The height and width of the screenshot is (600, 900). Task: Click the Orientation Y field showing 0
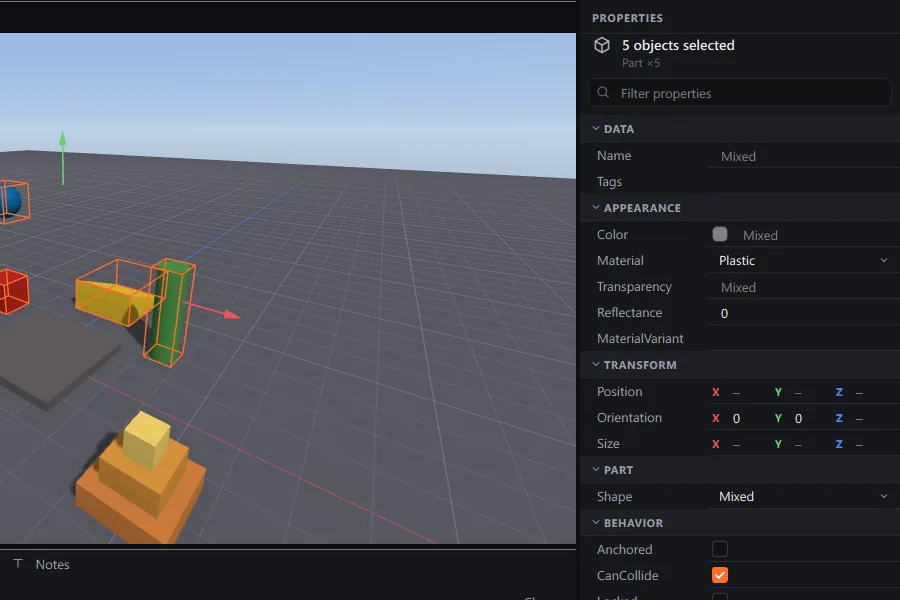802,418
